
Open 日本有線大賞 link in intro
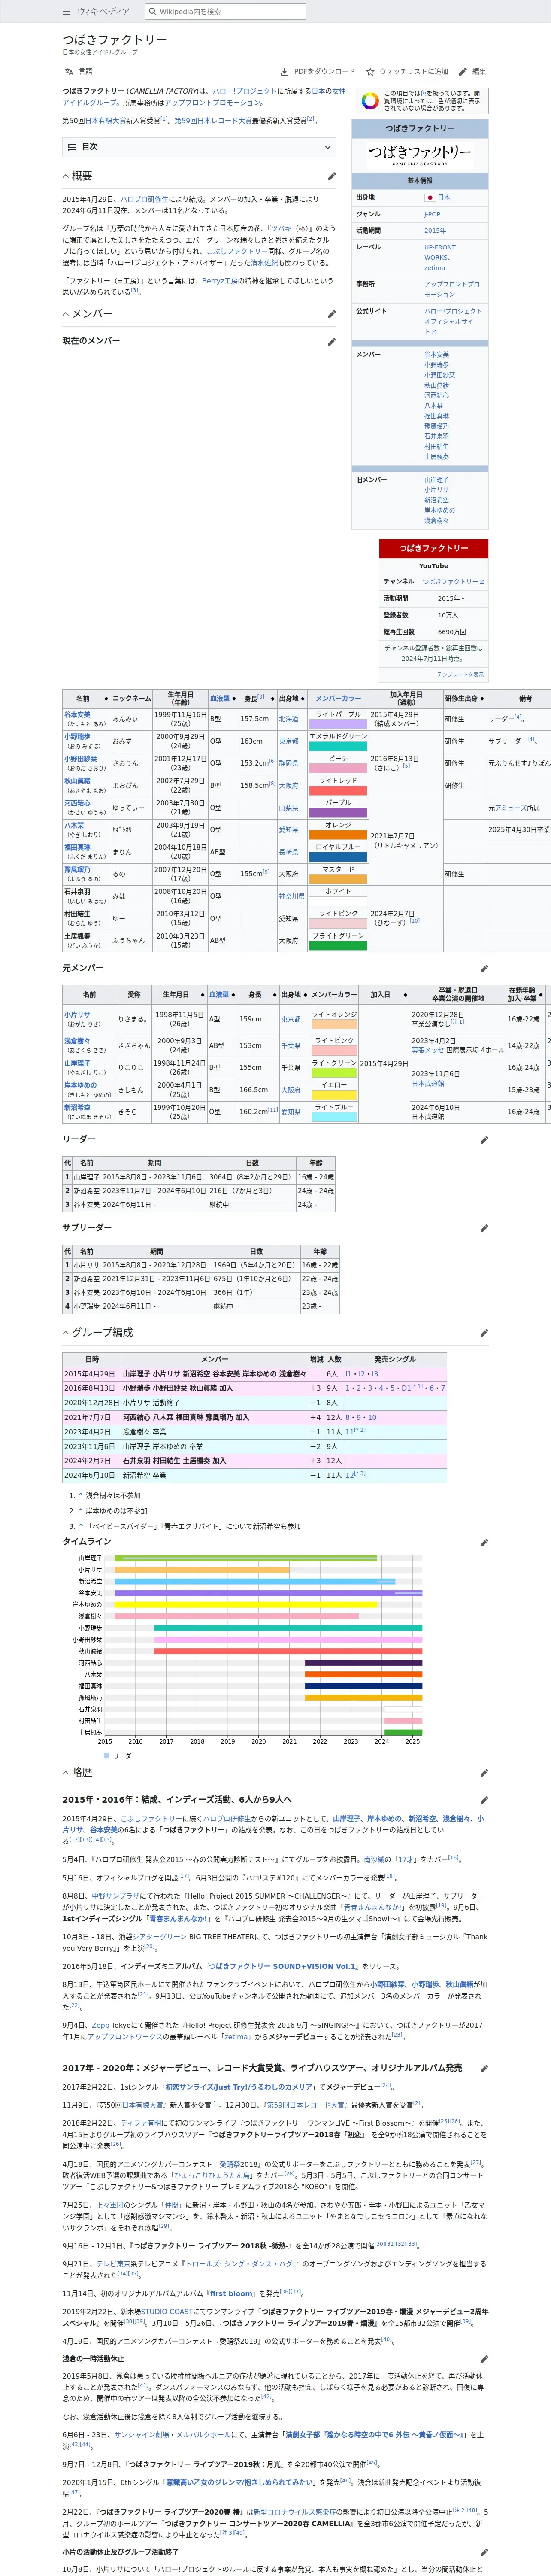pos(105,120)
